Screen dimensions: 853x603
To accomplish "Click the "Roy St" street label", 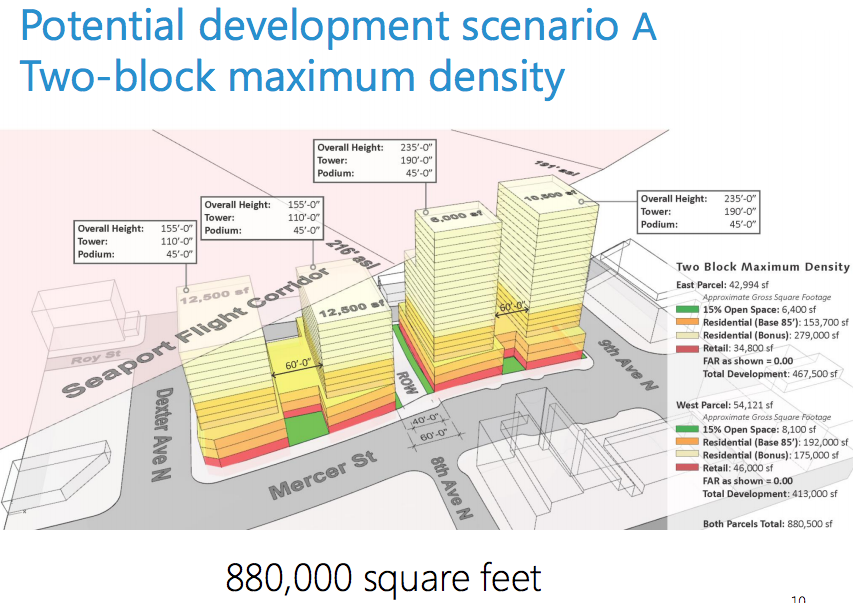I will (96, 358).
